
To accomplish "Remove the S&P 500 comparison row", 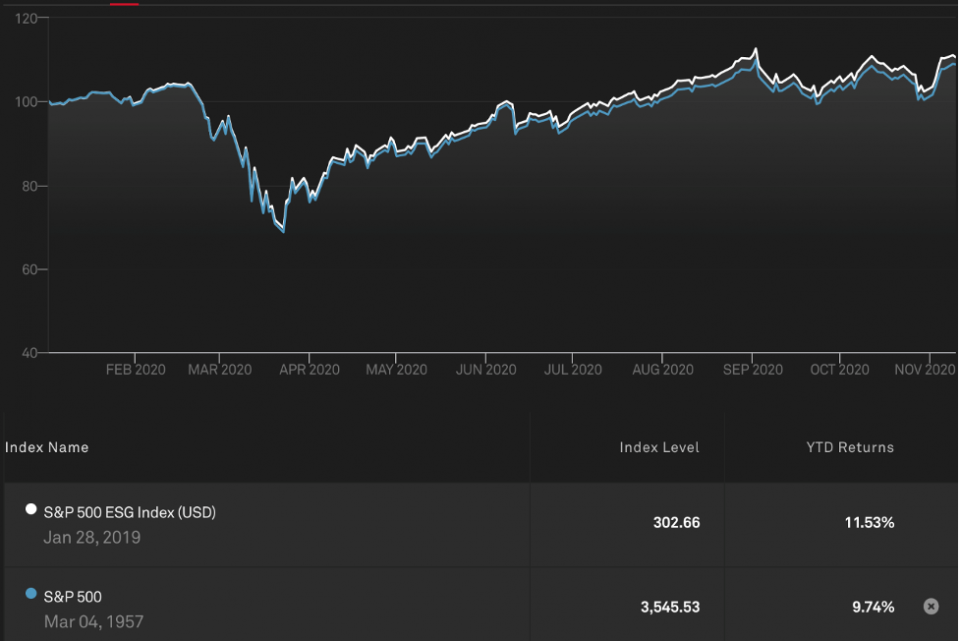I will 931,606.
